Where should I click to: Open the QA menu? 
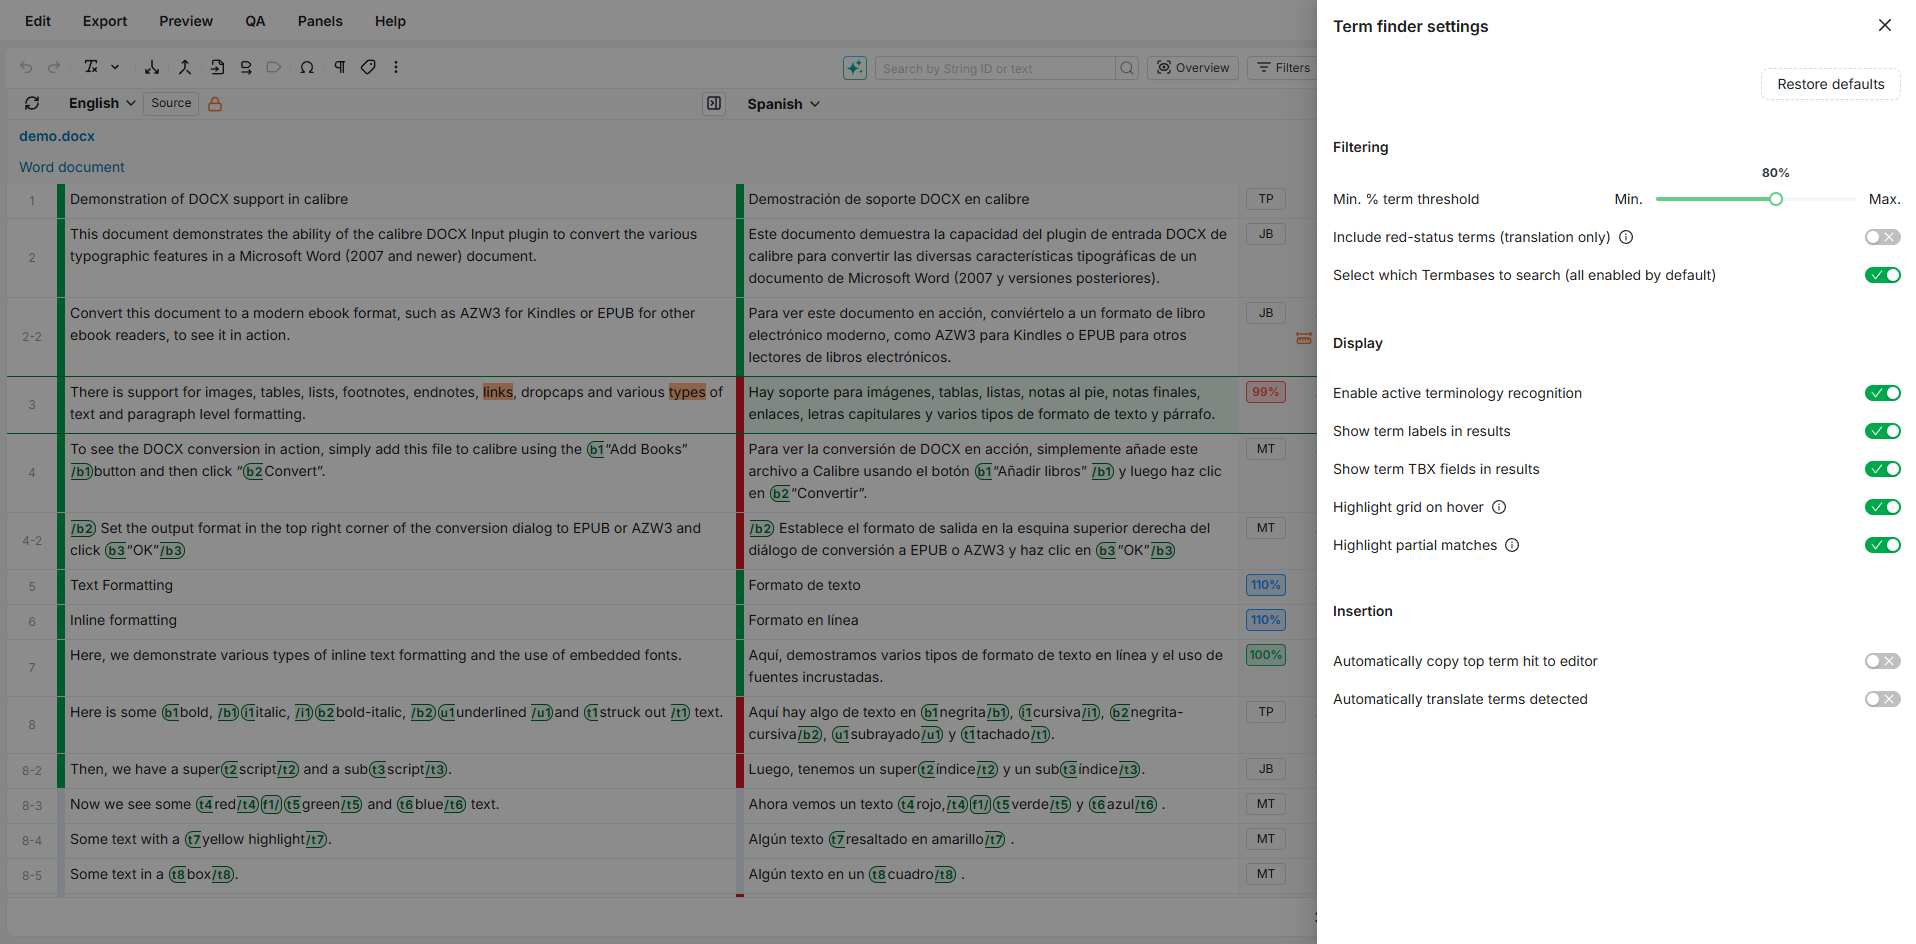[255, 21]
